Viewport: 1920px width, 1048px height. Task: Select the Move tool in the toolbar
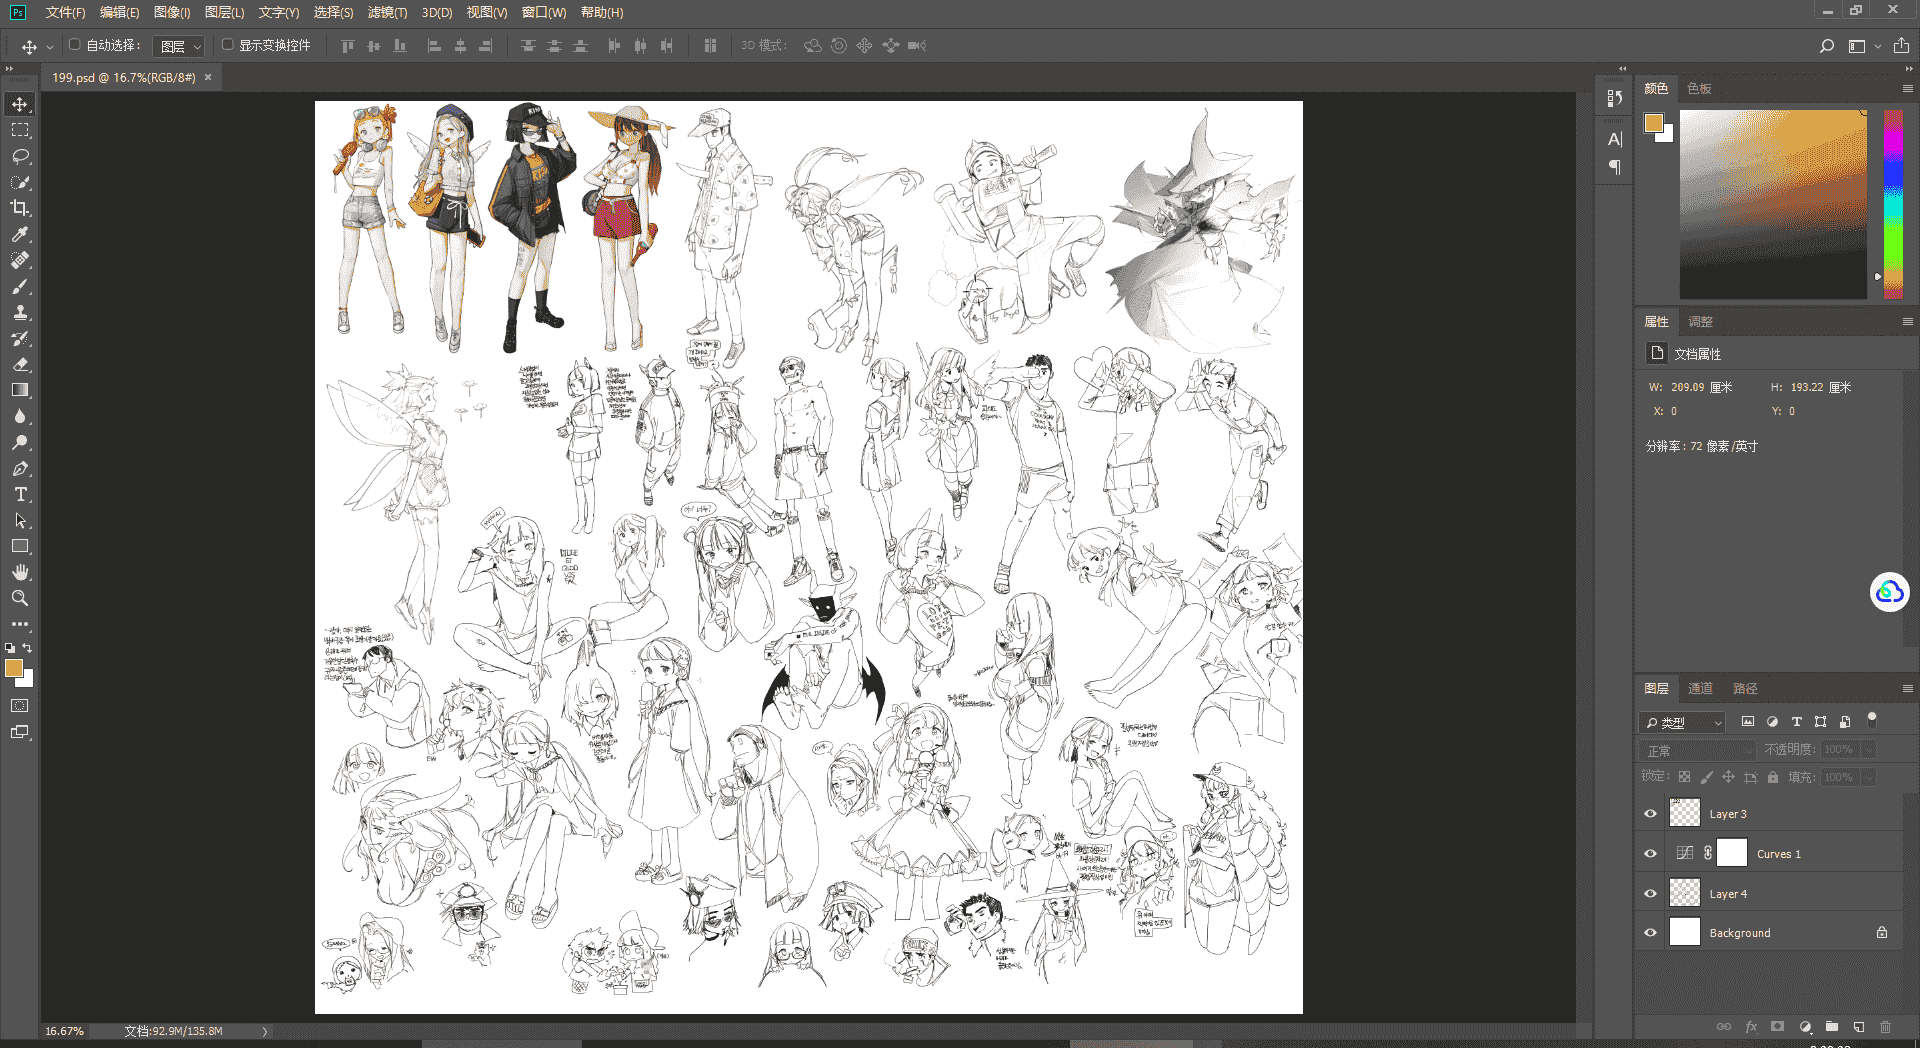pos(20,104)
